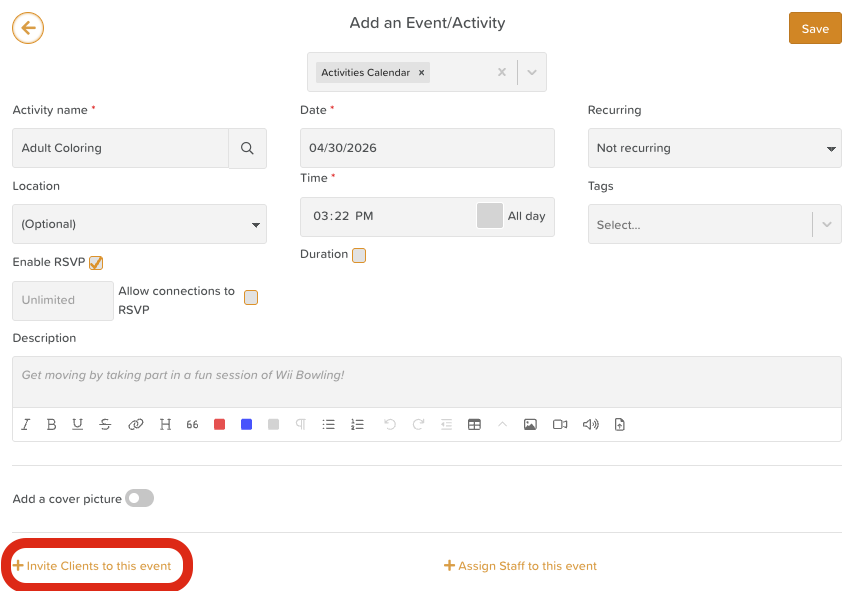Click the Save button
852x591 pixels.
click(x=815, y=28)
